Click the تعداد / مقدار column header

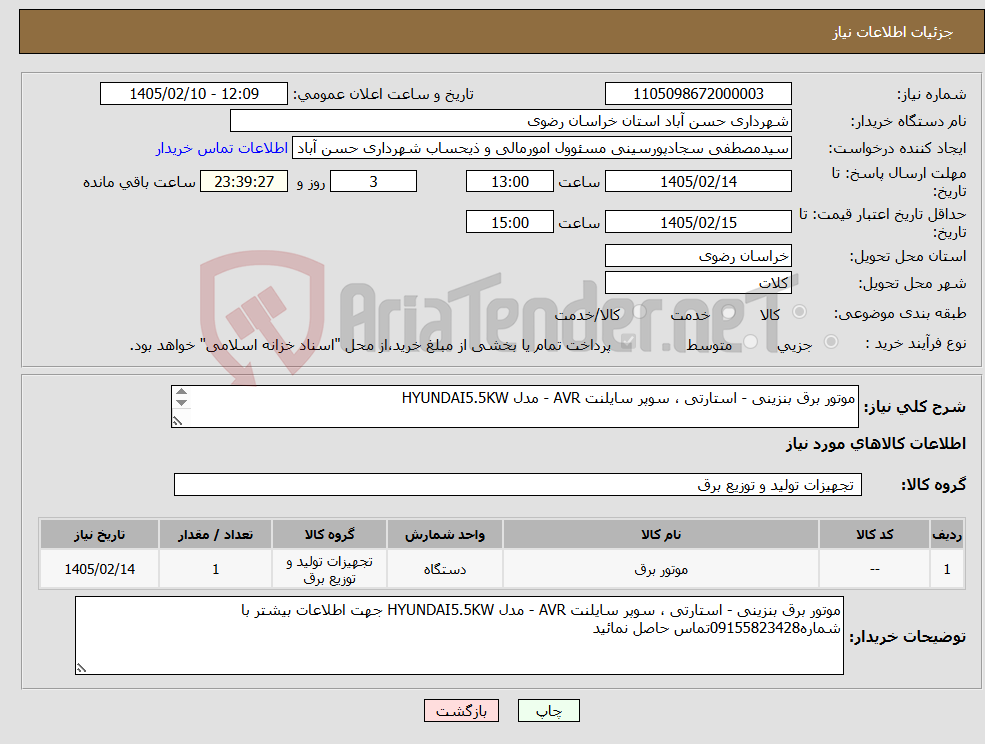pos(215,534)
